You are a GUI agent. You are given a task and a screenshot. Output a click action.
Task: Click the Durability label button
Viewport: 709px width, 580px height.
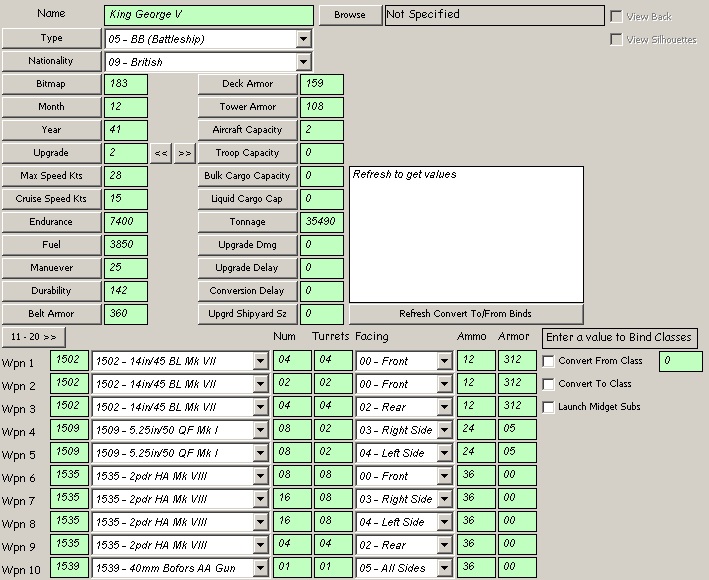tap(52, 291)
